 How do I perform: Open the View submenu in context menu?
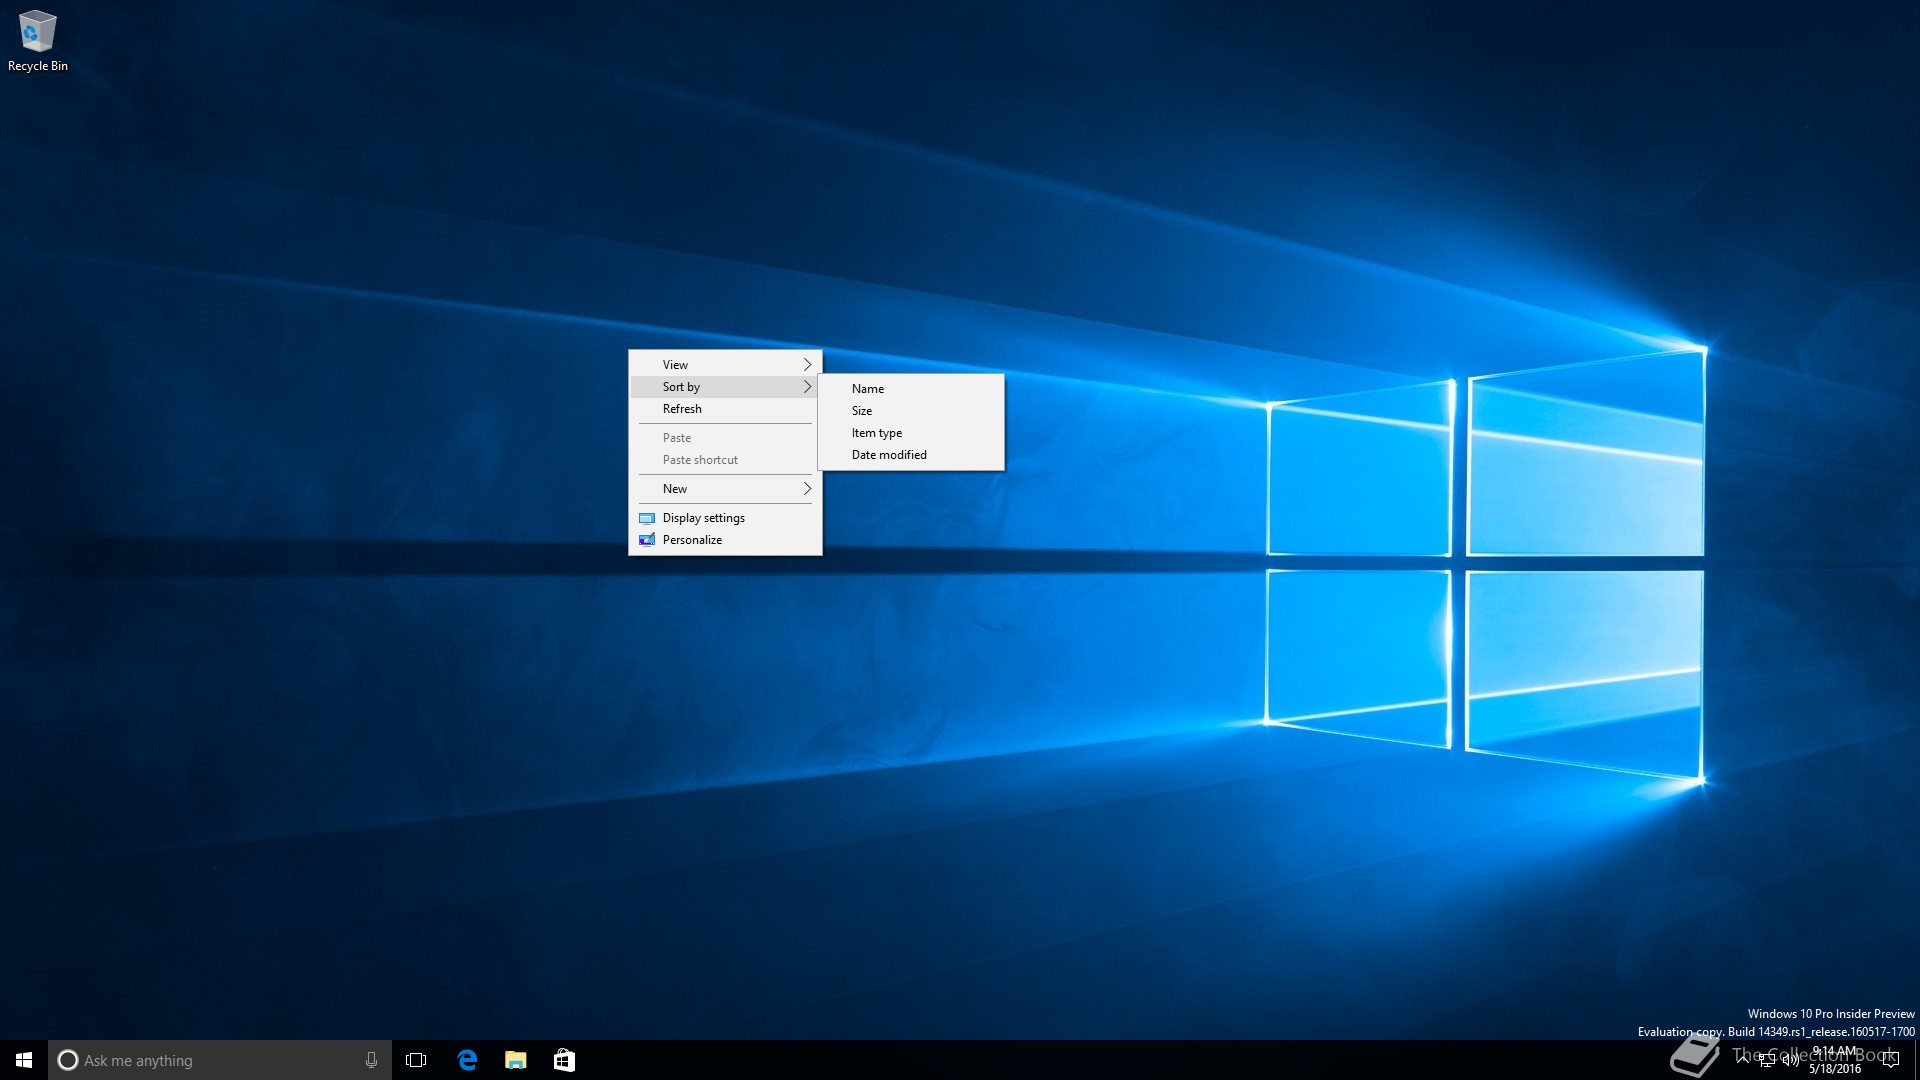click(725, 365)
